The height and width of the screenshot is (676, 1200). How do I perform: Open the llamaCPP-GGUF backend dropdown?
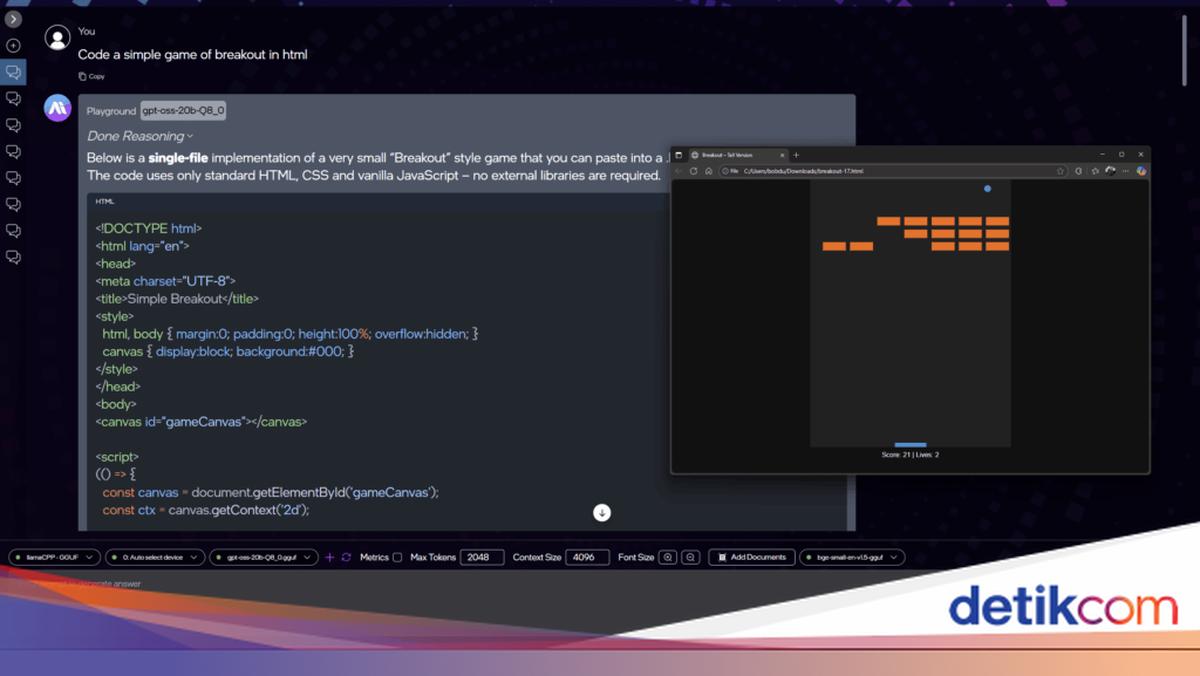(55, 557)
